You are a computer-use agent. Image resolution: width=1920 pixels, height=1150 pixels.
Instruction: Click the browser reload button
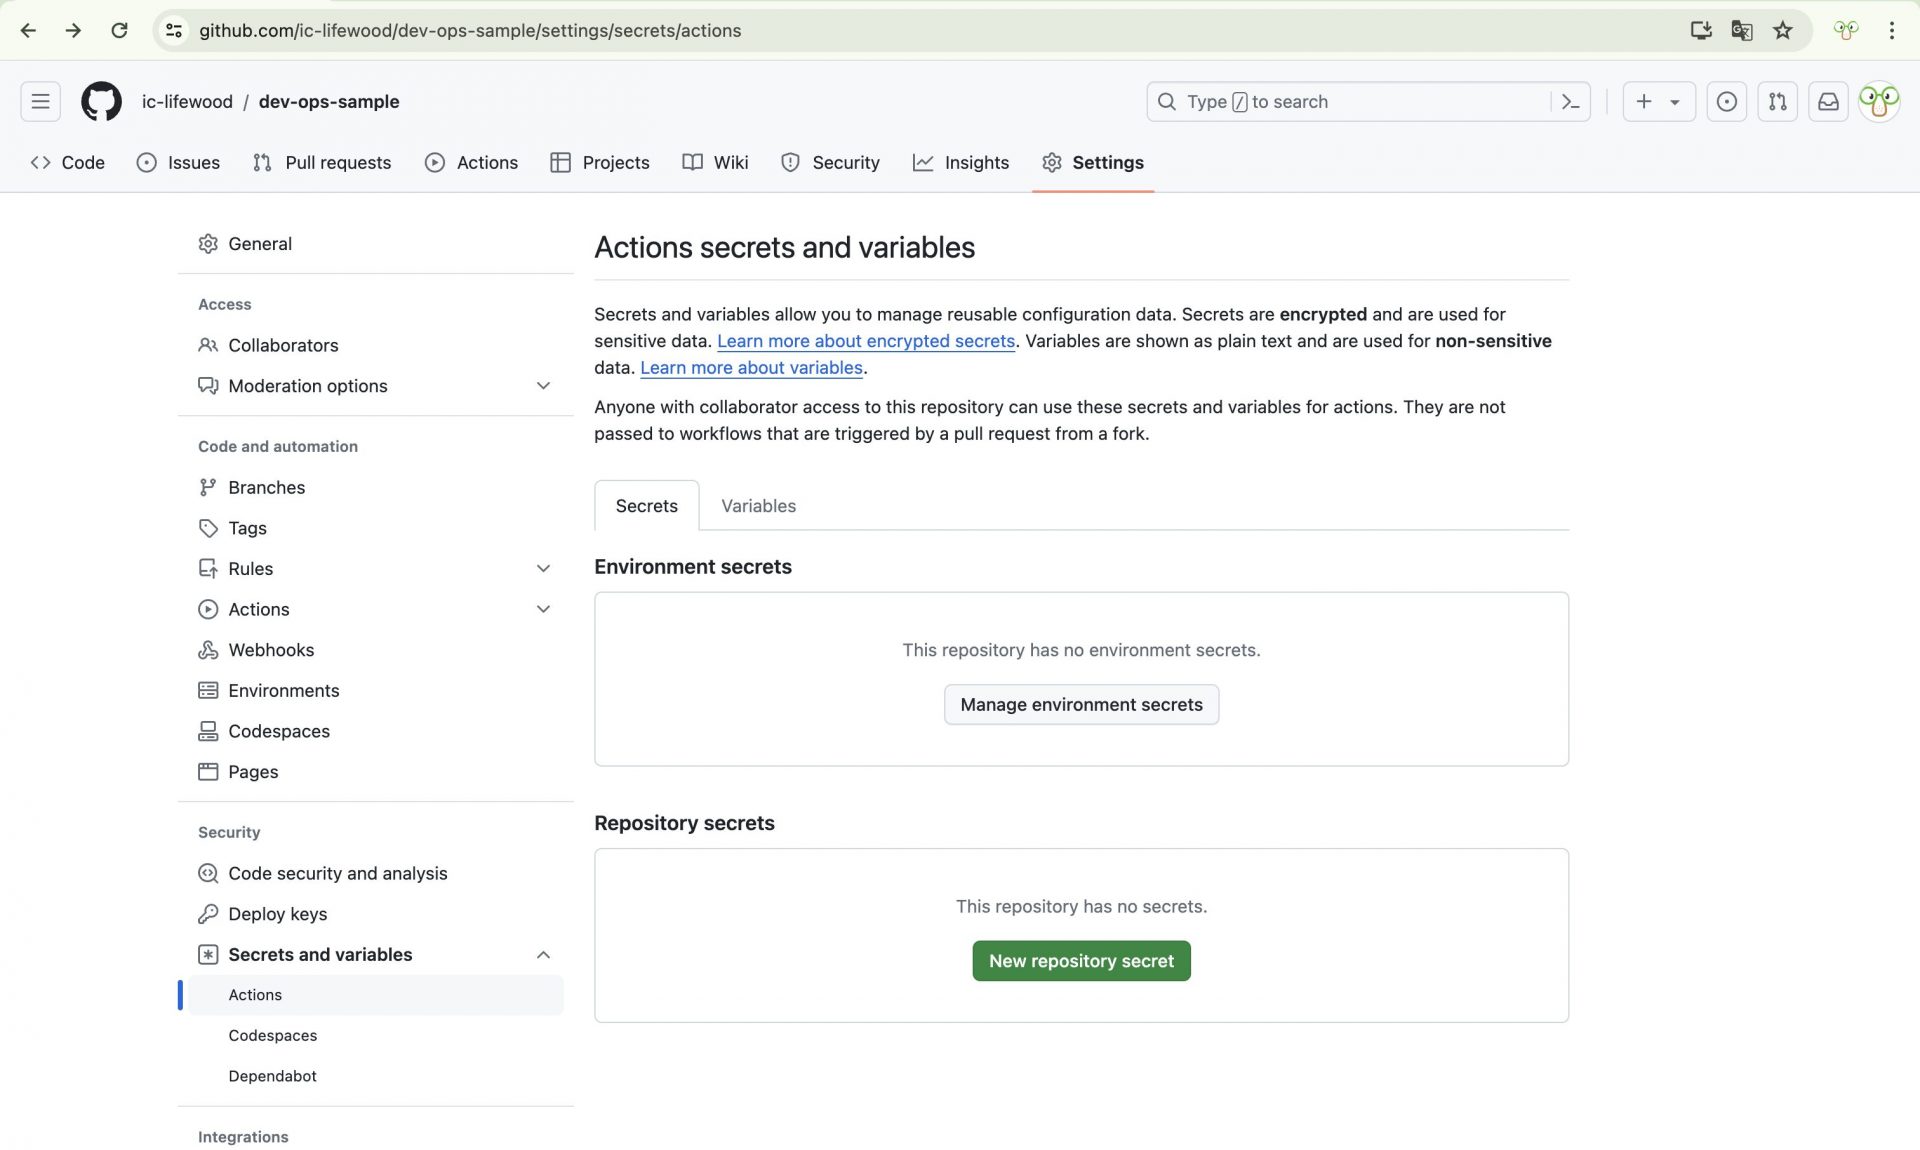[x=119, y=30]
